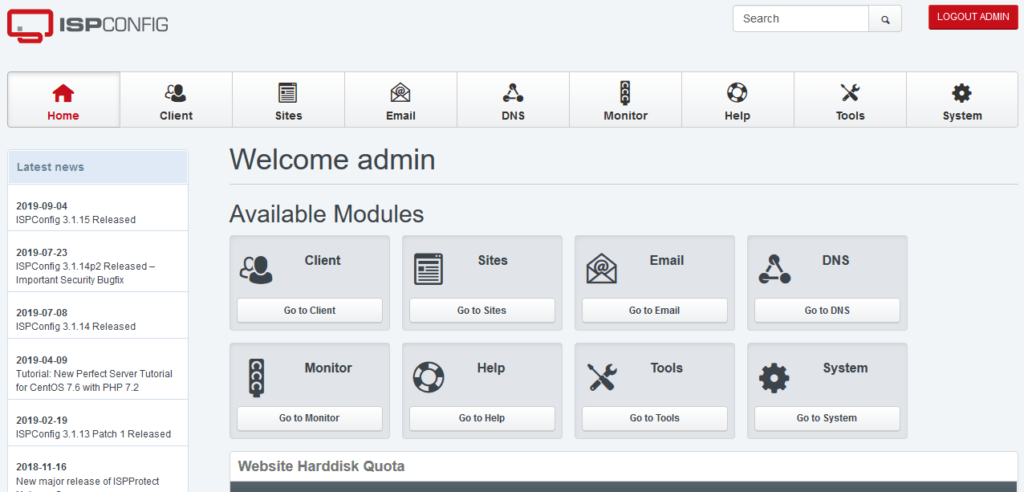Open news about ISPProtect major release
This screenshot has height=492, width=1024.
pyautogui.click(x=88, y=482)
